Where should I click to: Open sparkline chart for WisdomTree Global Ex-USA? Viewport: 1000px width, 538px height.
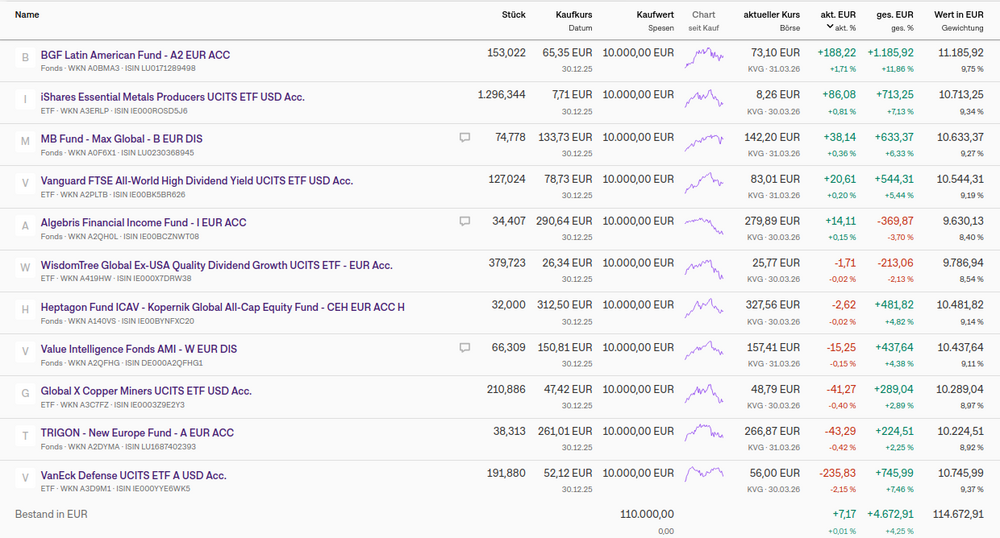704,268
